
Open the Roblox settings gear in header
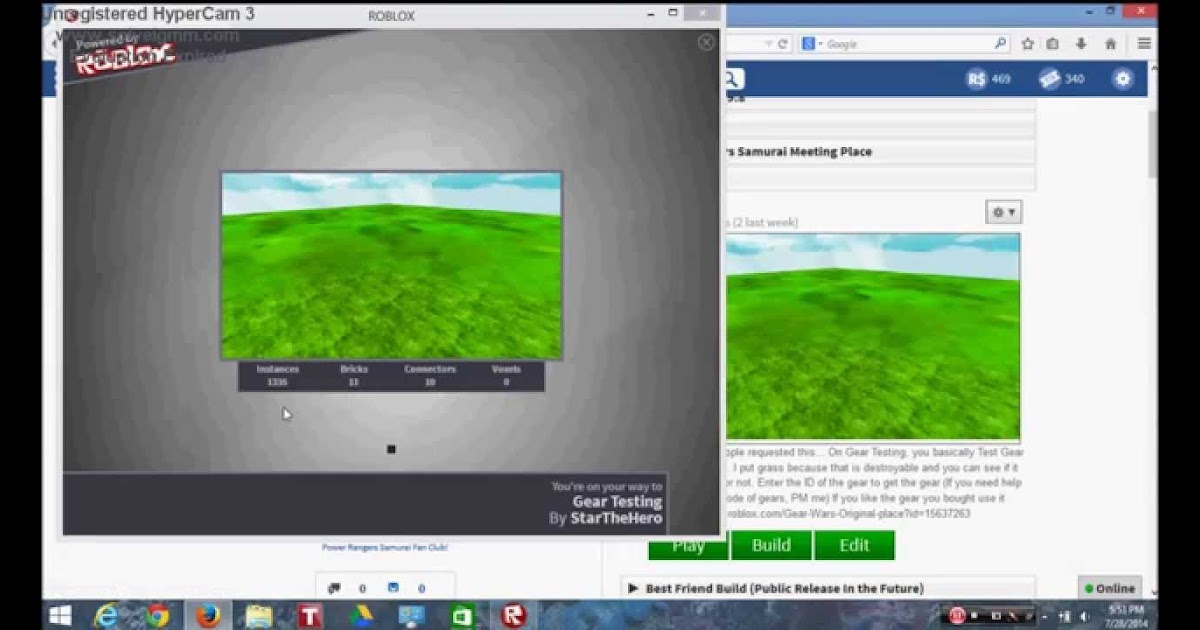(1123, 79)
